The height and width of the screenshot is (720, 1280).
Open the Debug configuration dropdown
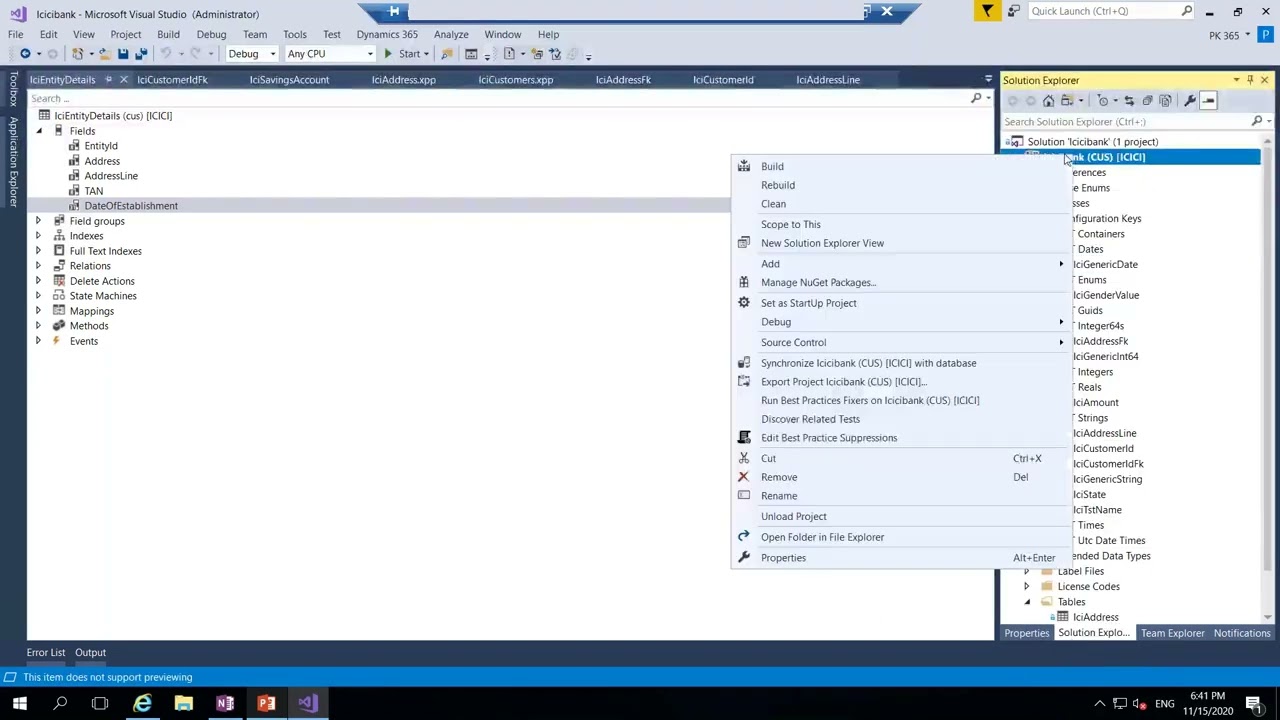click(251, 54)
